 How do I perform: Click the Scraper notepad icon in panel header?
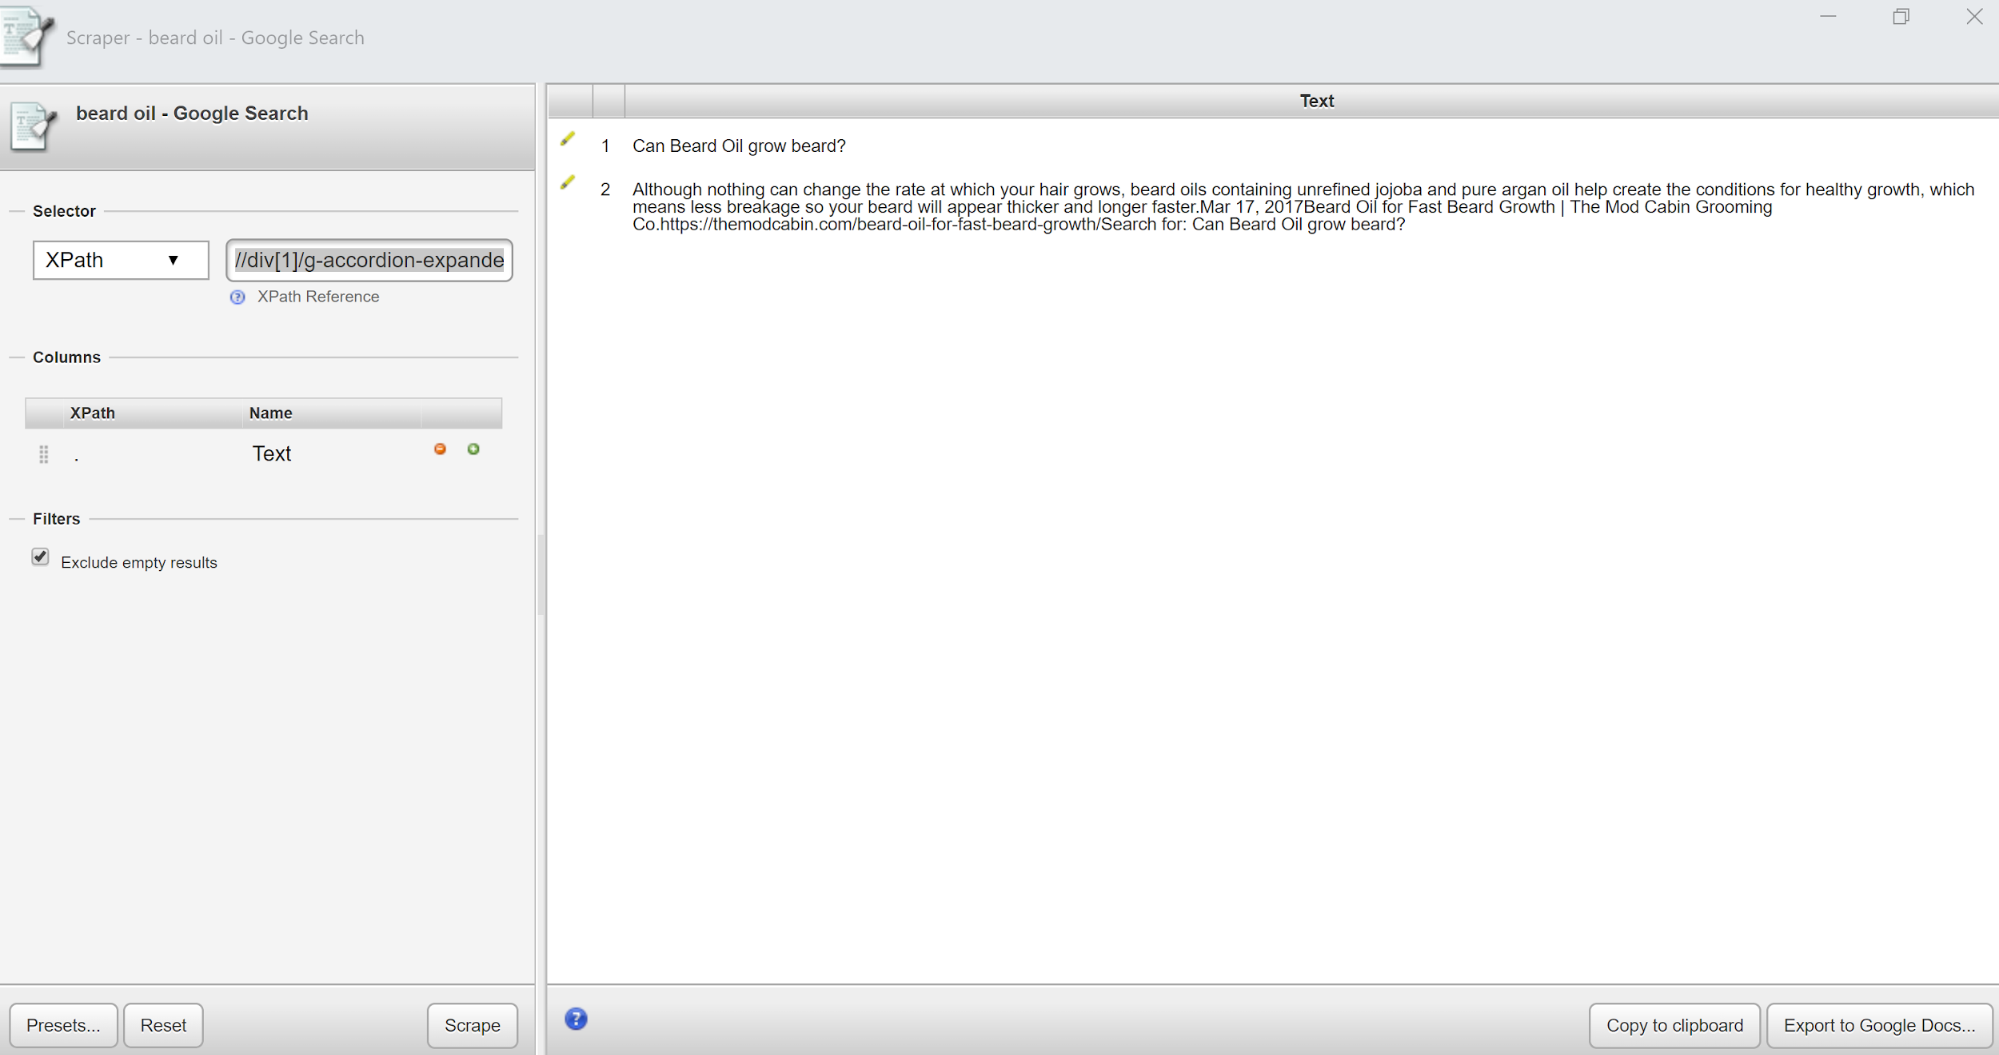coord(33,126)
